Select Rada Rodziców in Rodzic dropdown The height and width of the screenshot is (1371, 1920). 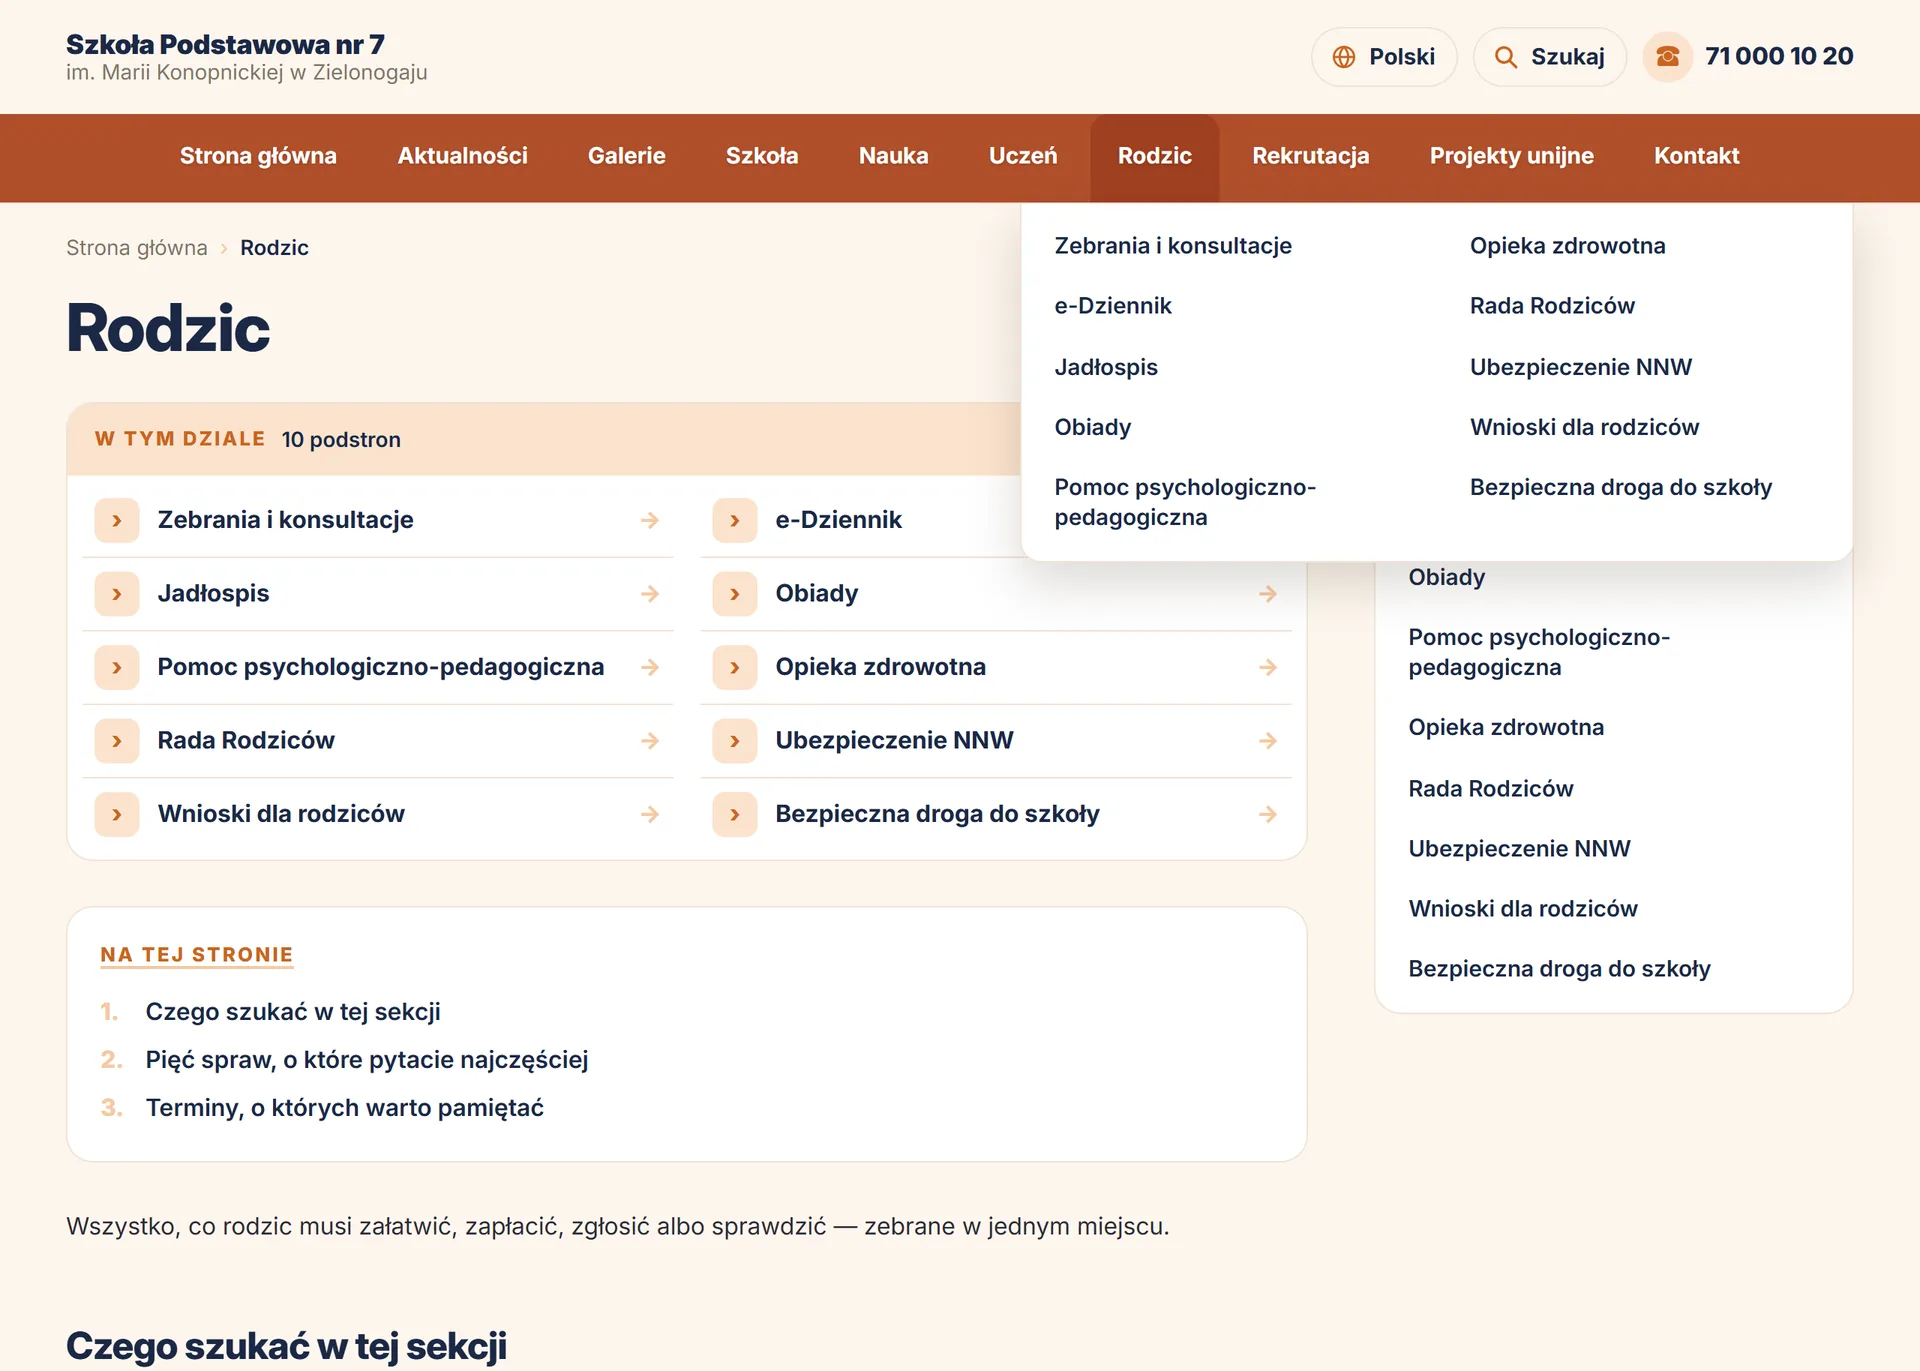[1552, 306]
